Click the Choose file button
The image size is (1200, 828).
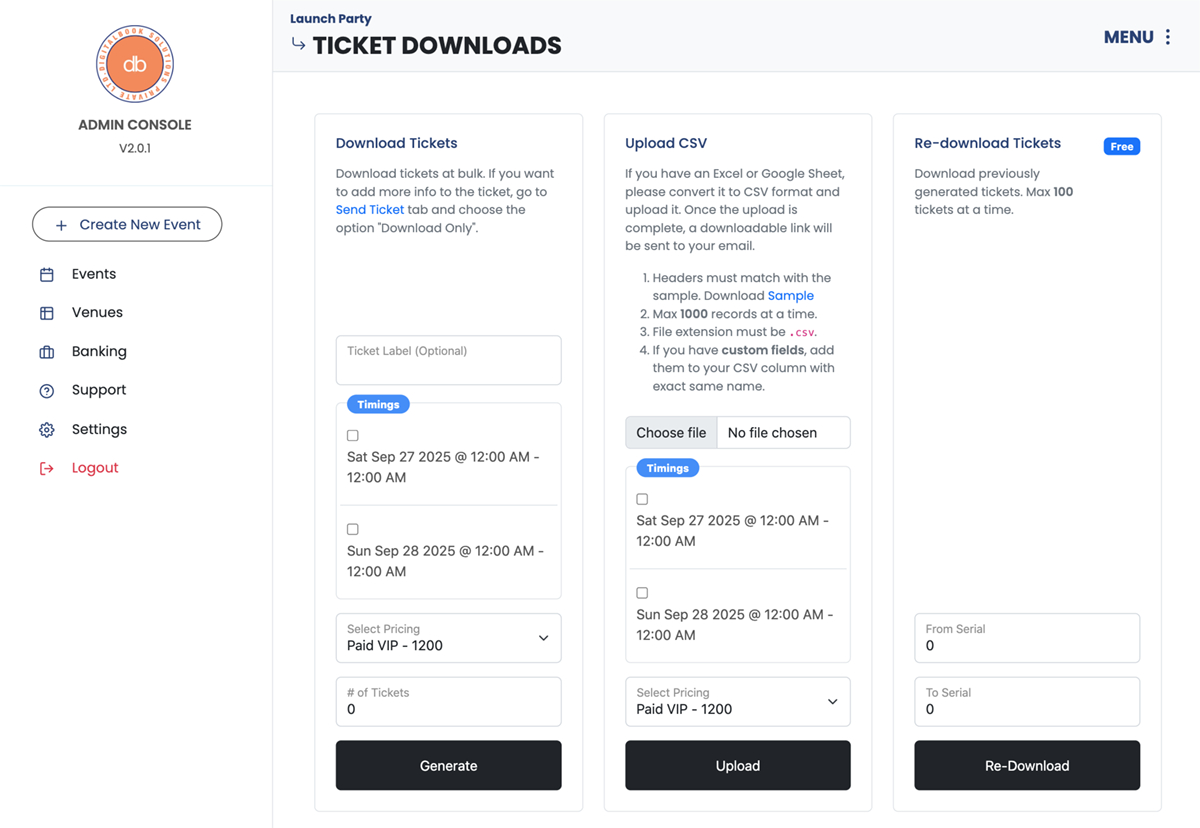point(671,433)
